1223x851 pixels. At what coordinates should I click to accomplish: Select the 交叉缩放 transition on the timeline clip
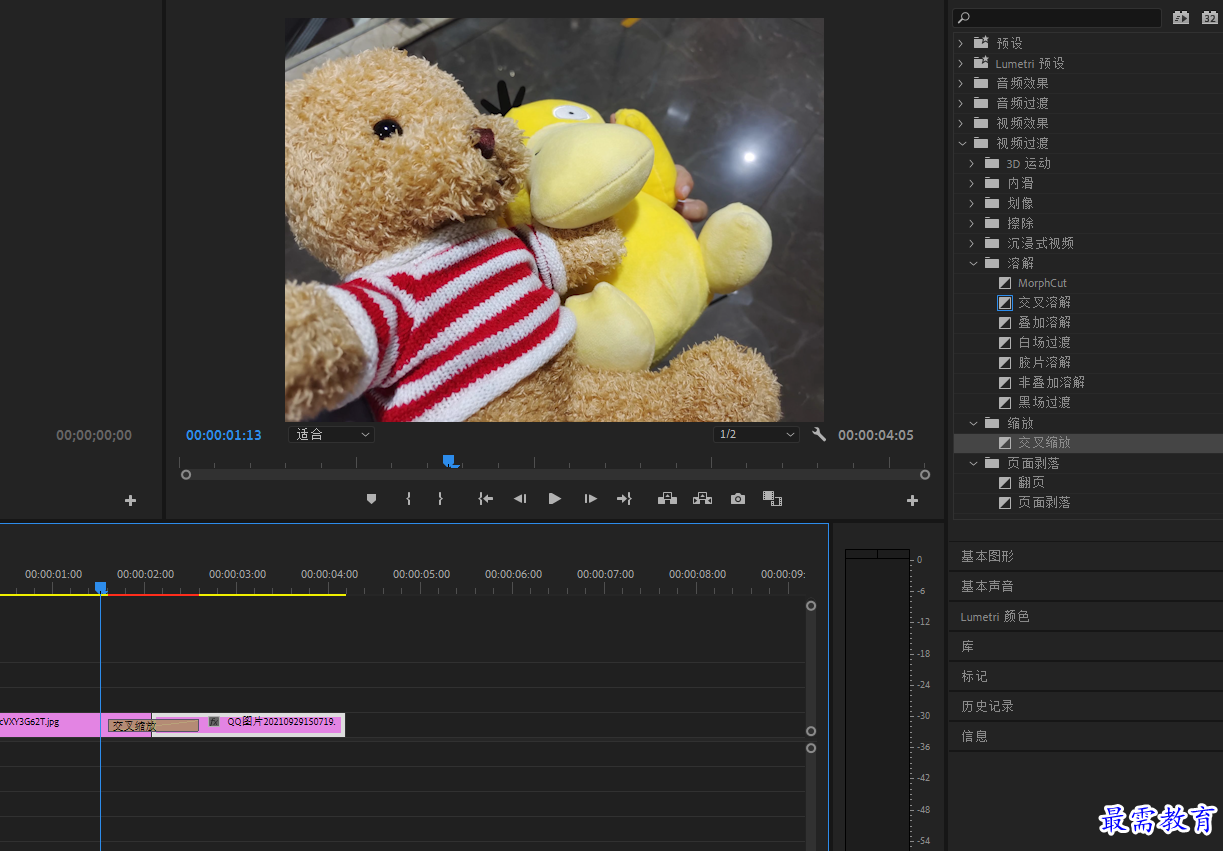[x=153, y=725]
